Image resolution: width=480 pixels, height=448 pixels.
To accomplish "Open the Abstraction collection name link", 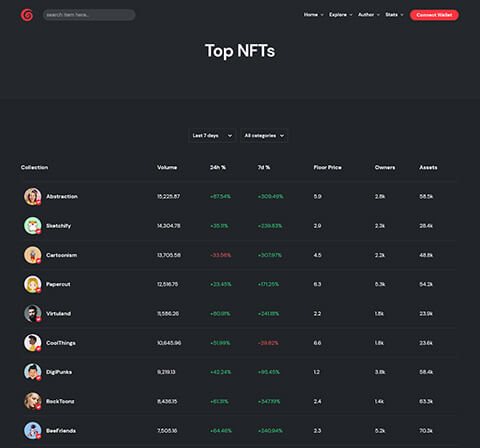I will [x=62, y=196].
